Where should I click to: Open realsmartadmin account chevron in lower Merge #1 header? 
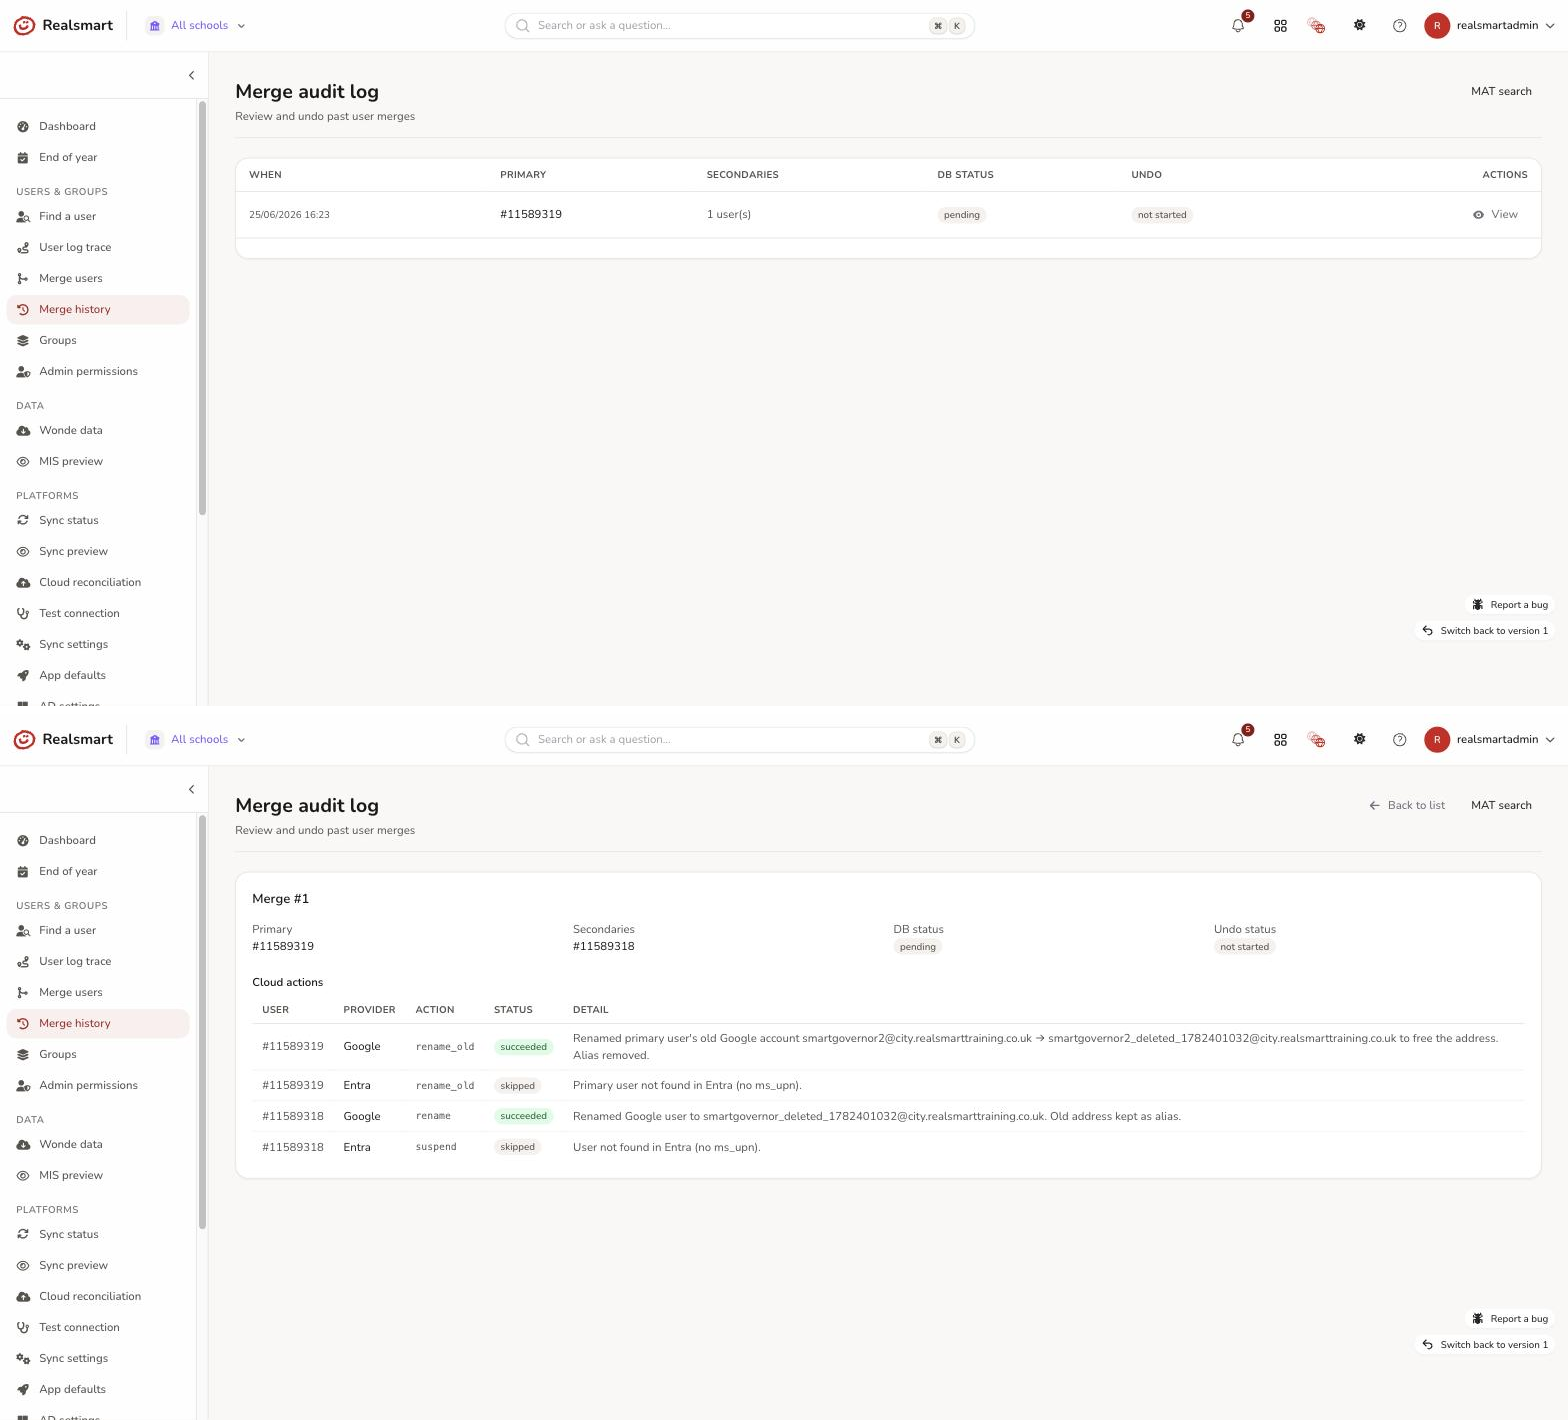pyautogui.click(x=1550, y=740)
